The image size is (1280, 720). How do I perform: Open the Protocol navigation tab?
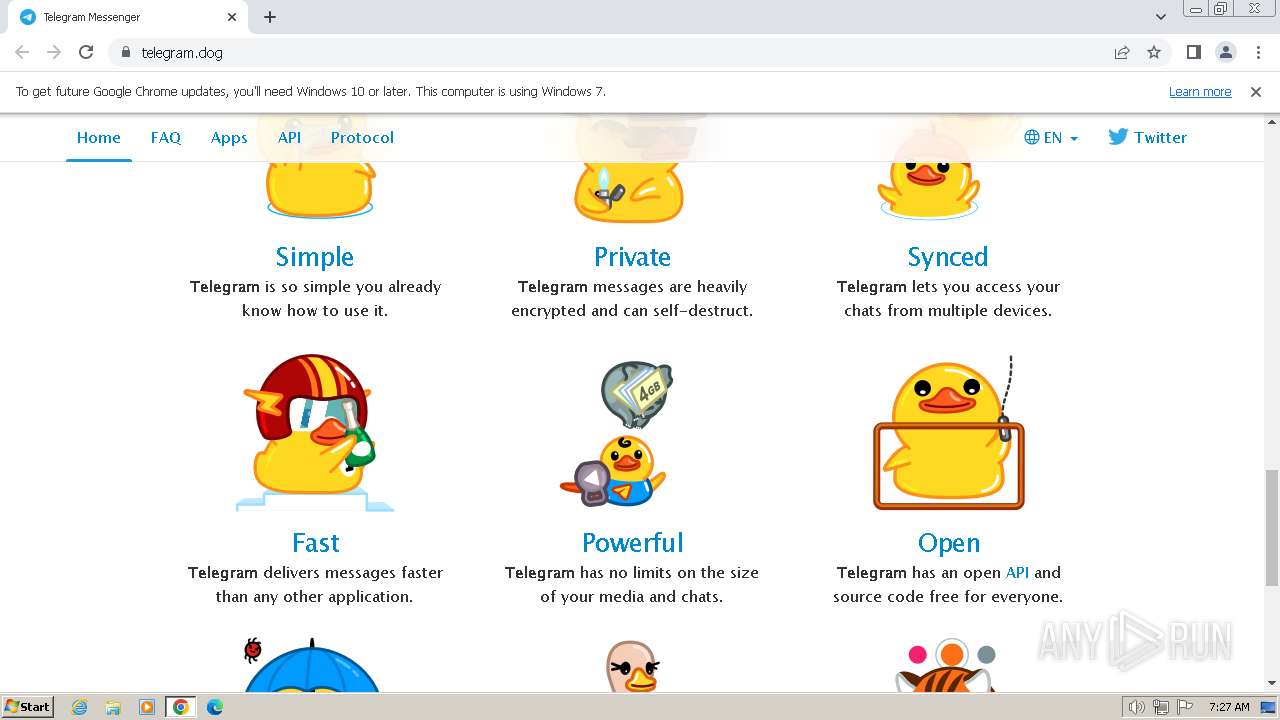click(x=362, y=138)
